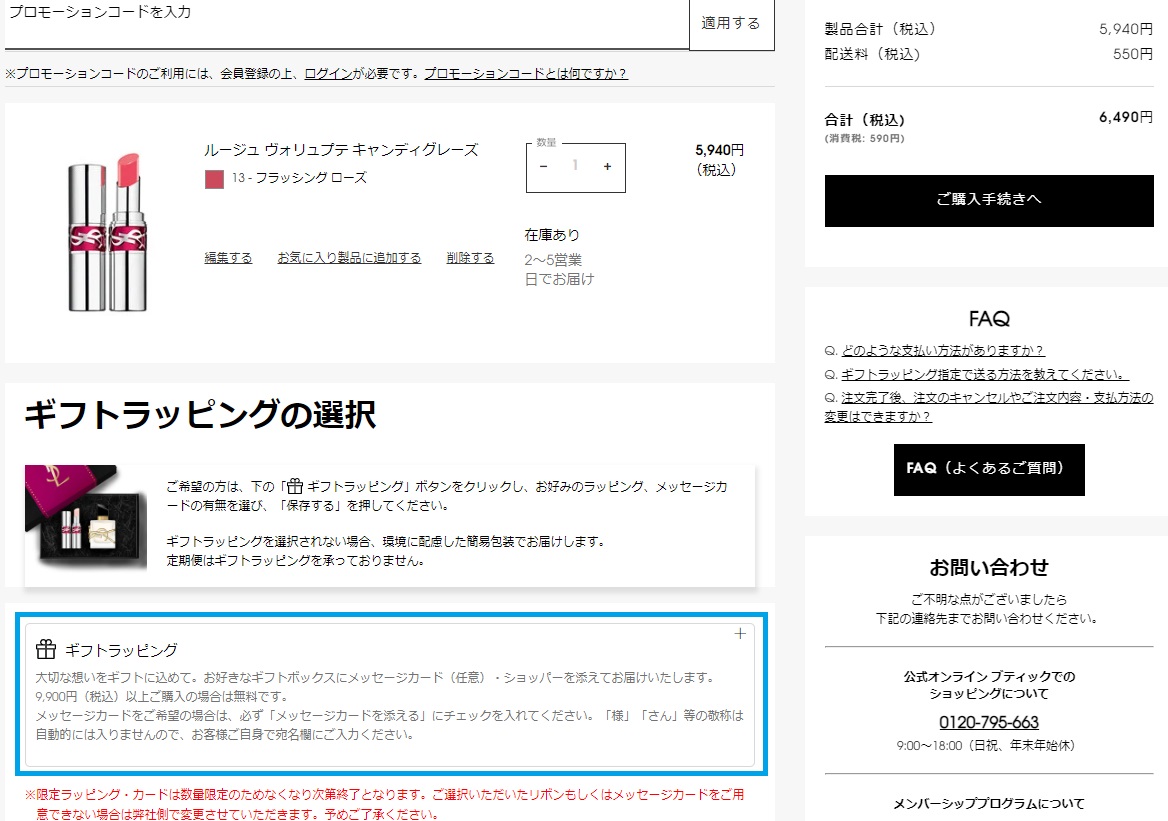Click メンバーシッププログラムについて text

[x=988, y=804]
